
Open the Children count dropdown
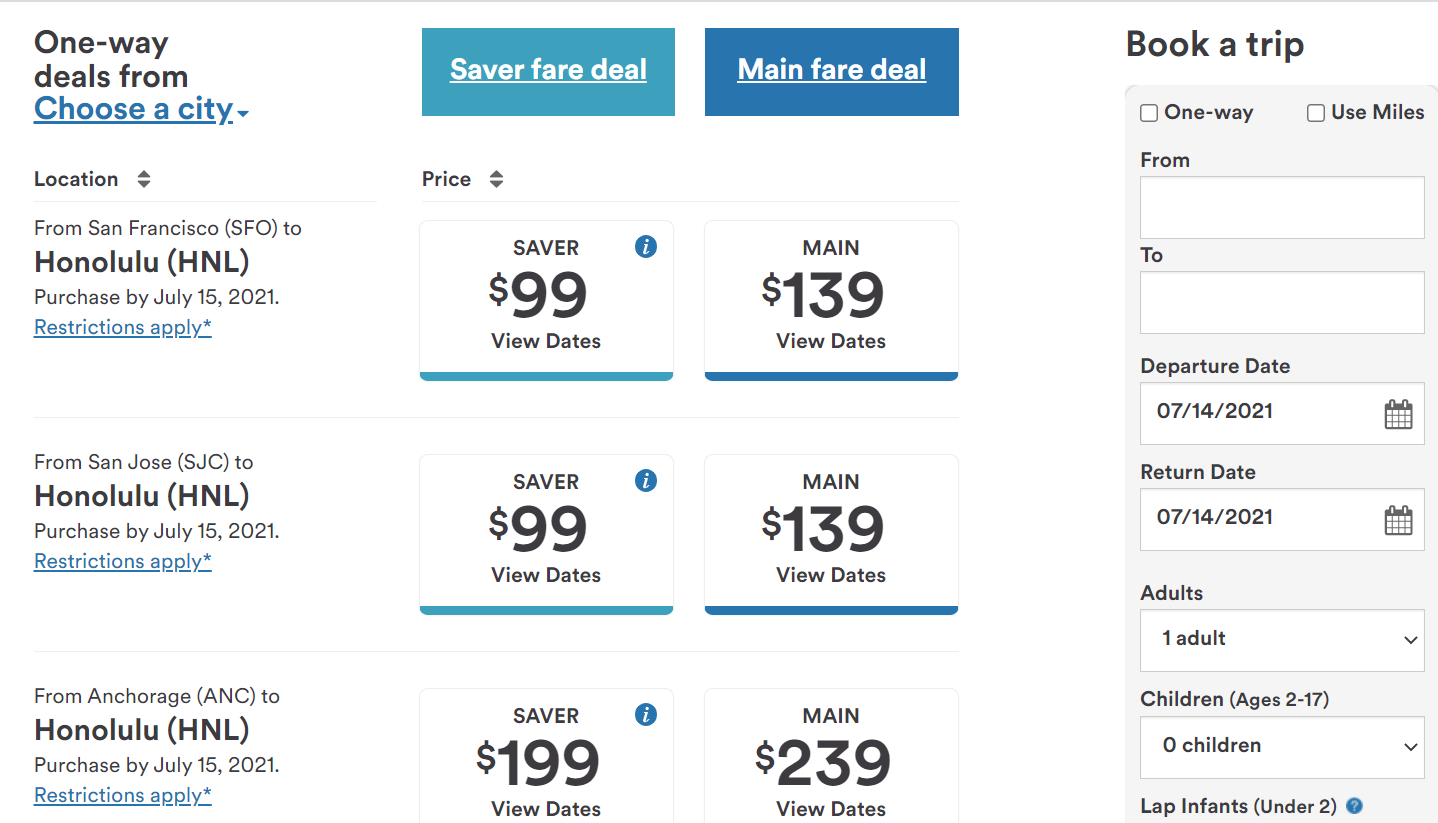[x=1282, y=746]
